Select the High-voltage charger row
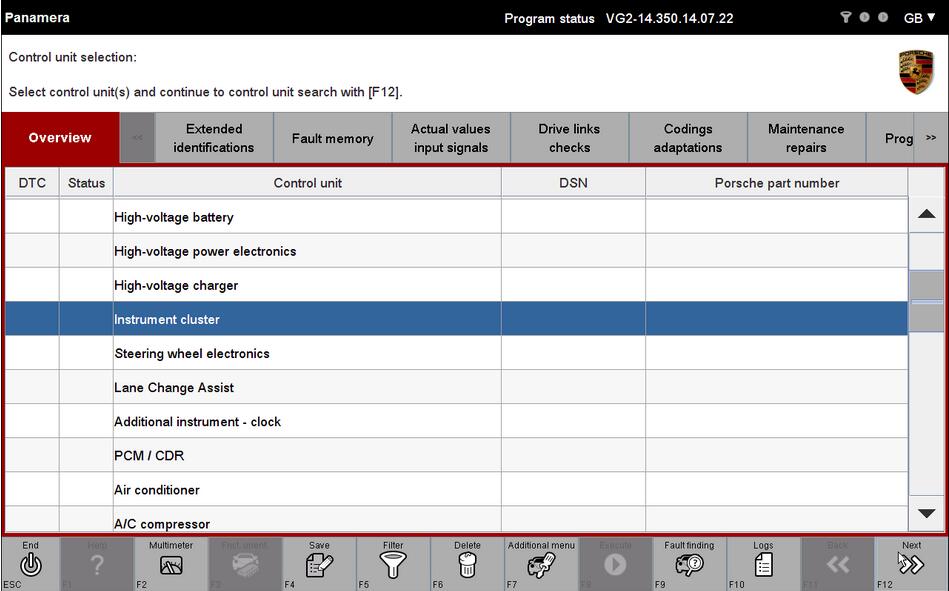Viewport: 949px width, 591px height. click(456, 285)
